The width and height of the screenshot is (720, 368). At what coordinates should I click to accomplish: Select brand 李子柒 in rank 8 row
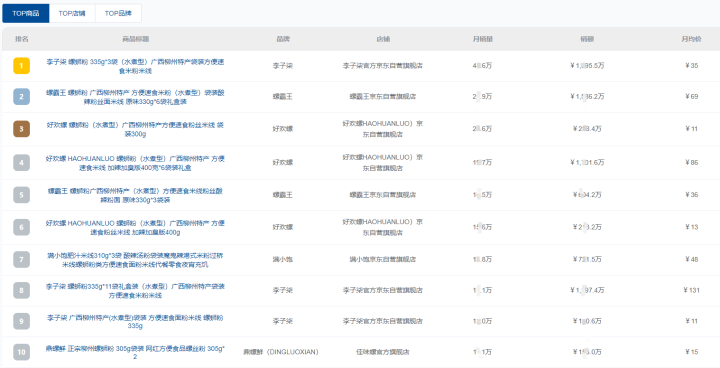pos(282,290)
